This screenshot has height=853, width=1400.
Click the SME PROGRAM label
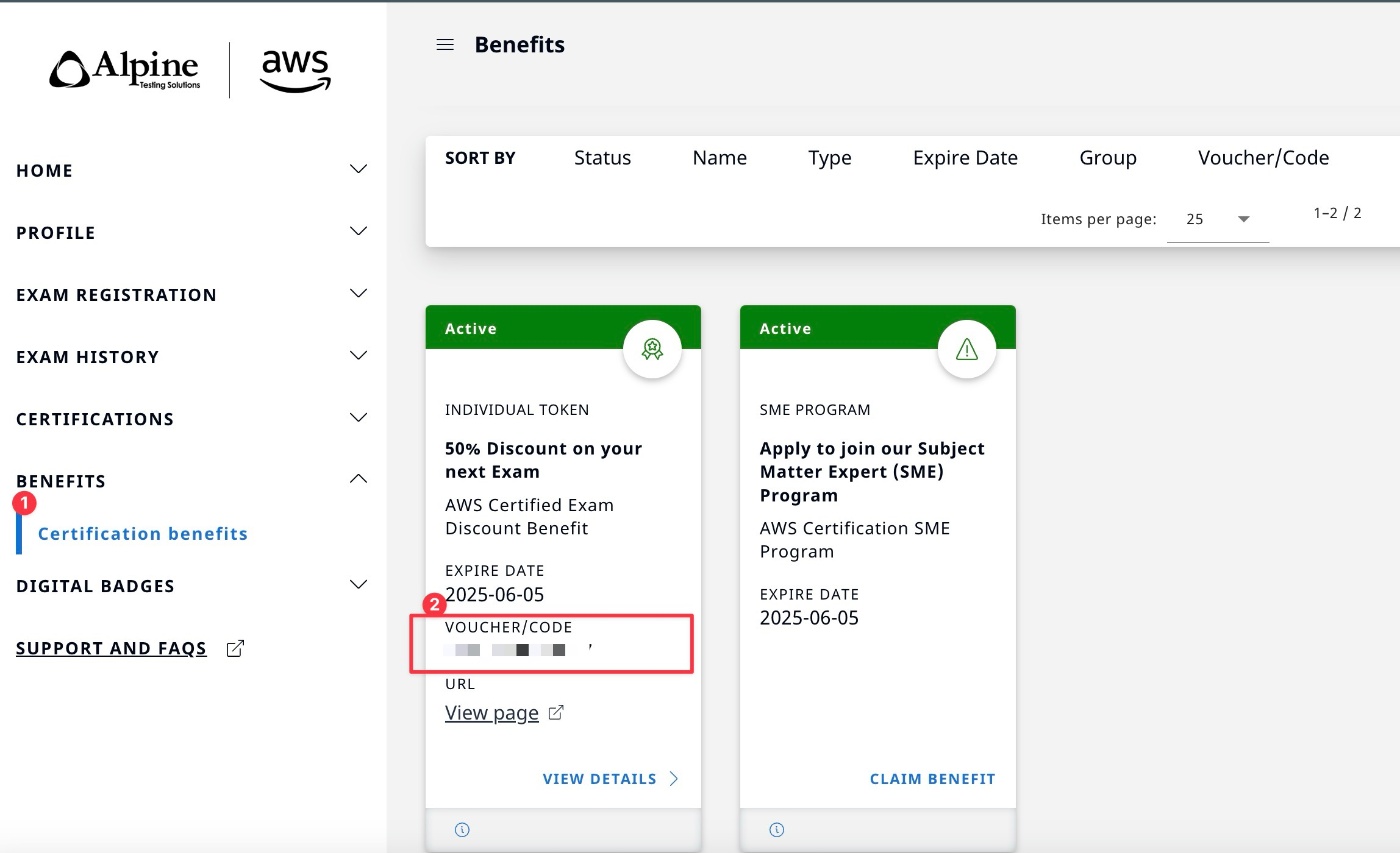pos(815,410)
